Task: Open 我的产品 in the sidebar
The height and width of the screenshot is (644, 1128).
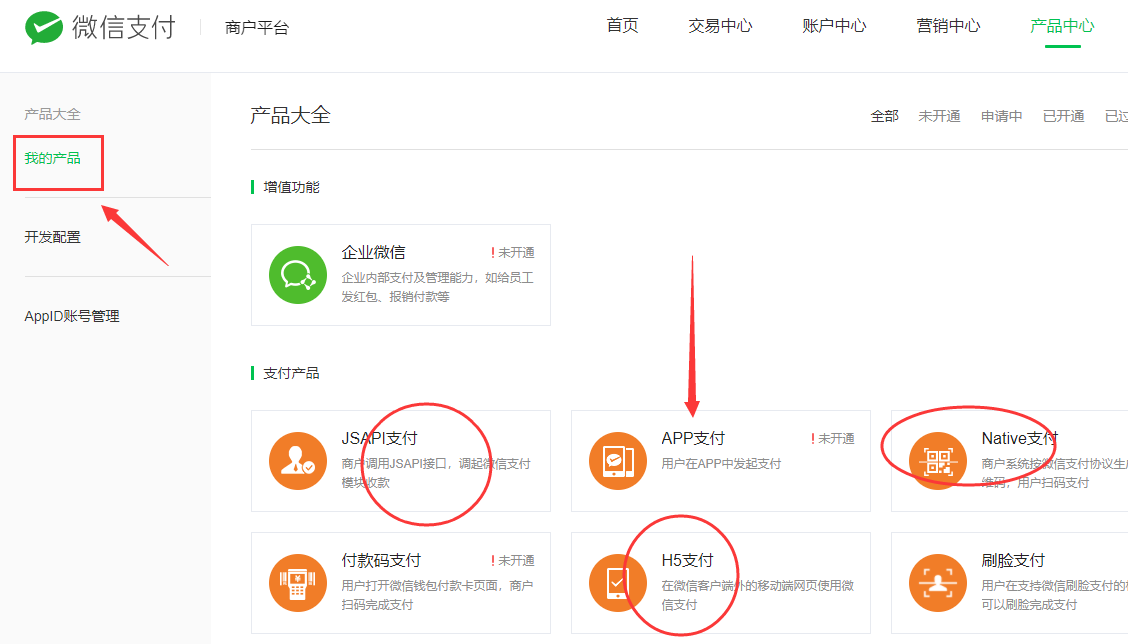Action: [53, 158]
